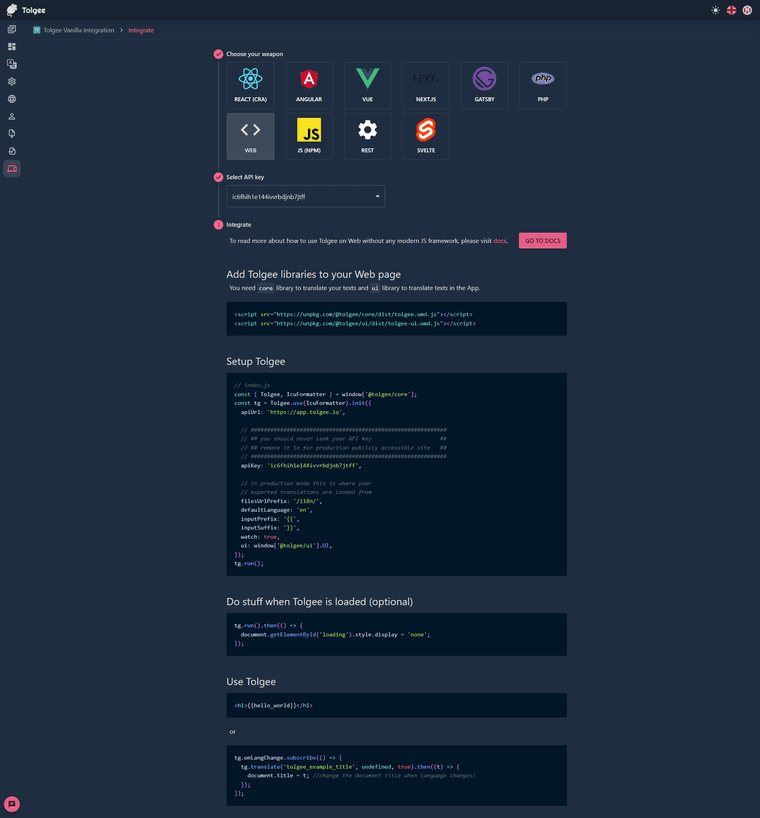Image resolution: width=760 pixels, height=818 pixels.
Task: Pick the Vue integration option
Action: pos(367,85)
